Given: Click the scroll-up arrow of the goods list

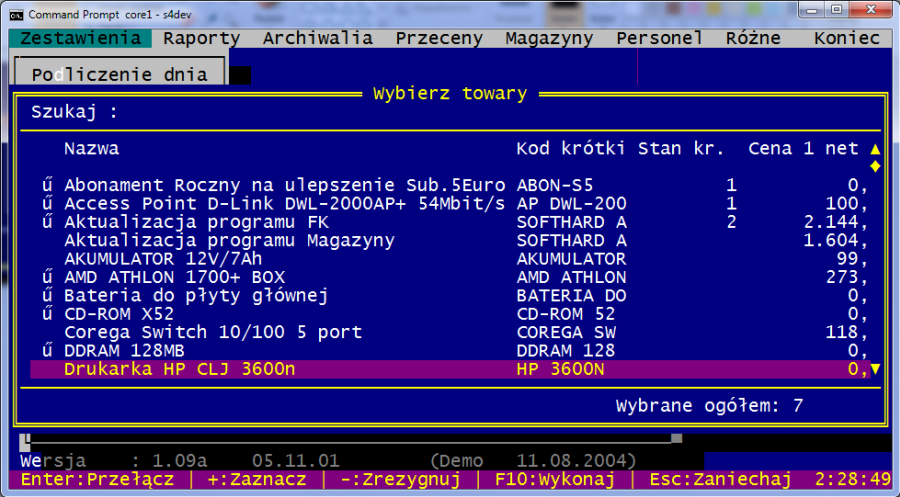Looking at the screenshot, I should click(x=875, y=149).
